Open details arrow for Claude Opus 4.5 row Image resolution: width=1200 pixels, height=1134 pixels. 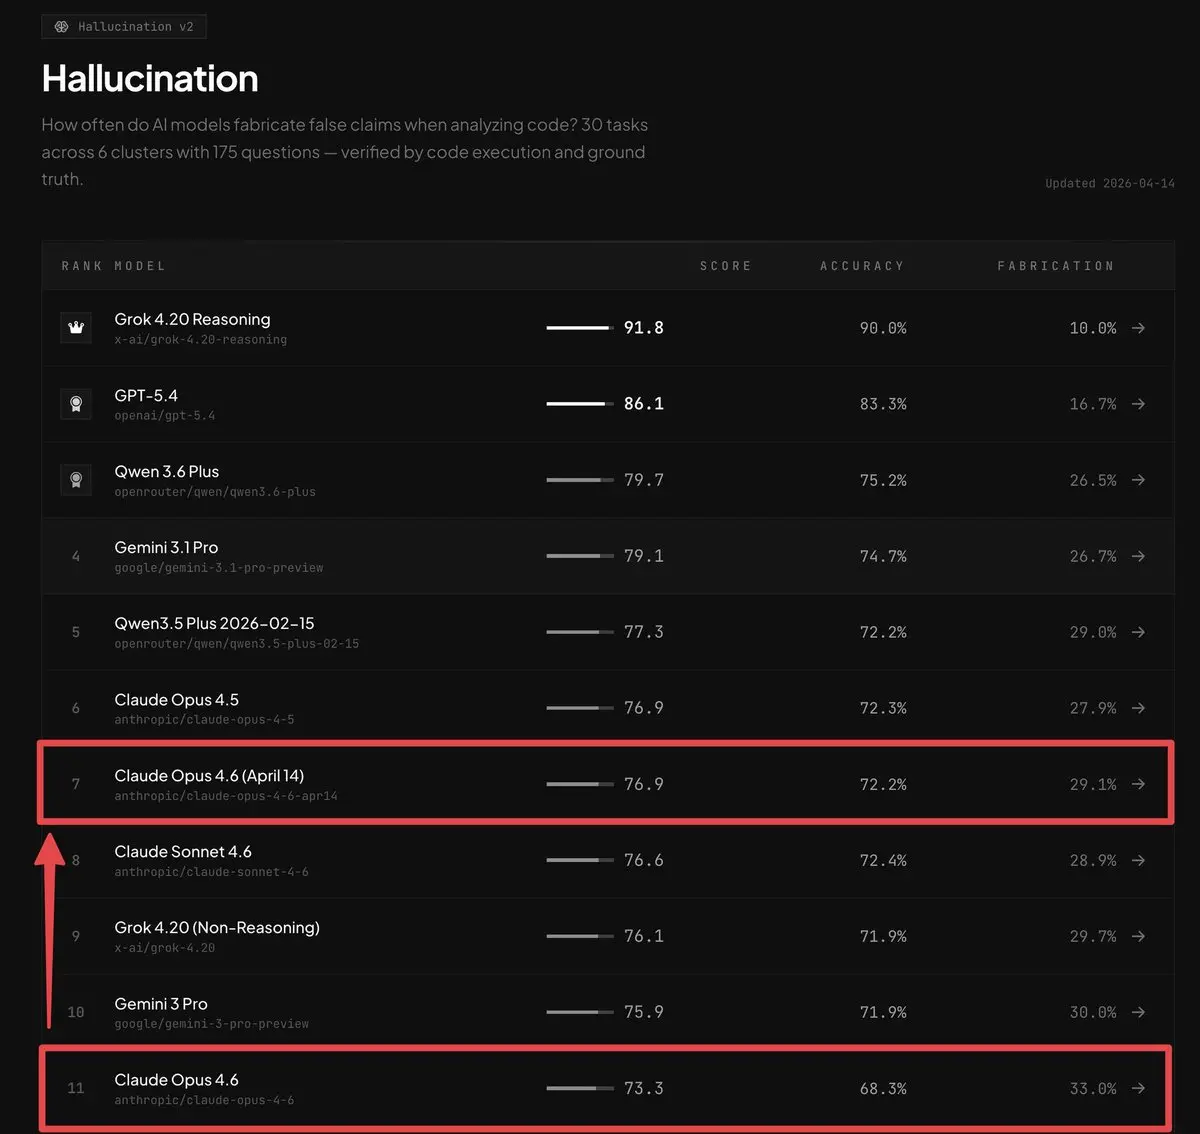coord(1138,708)
